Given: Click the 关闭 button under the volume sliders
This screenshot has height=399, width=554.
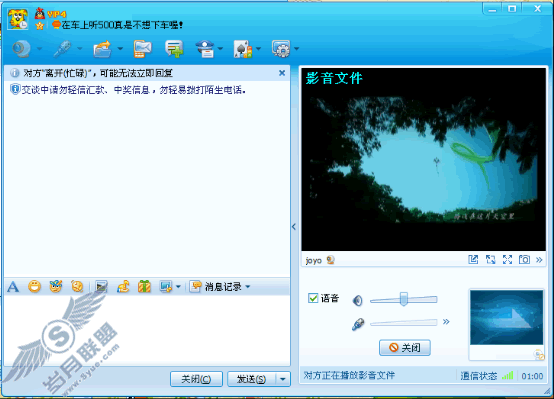Looking at the screenshot, I should coord(405,348).
